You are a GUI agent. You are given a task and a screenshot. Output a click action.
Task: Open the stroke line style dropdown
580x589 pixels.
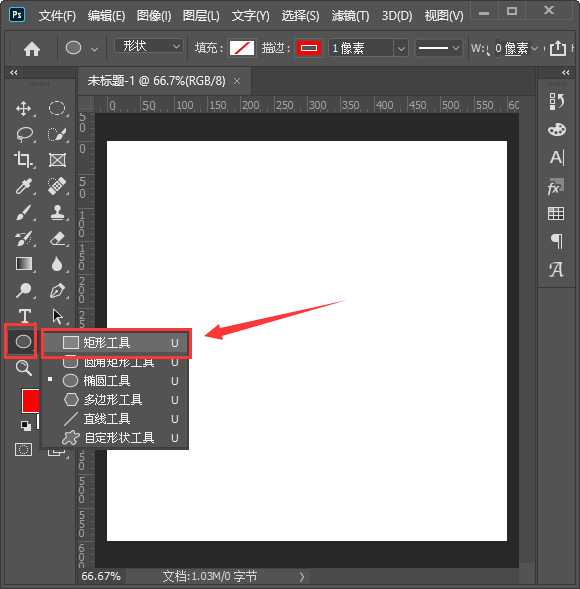(438, 48)
